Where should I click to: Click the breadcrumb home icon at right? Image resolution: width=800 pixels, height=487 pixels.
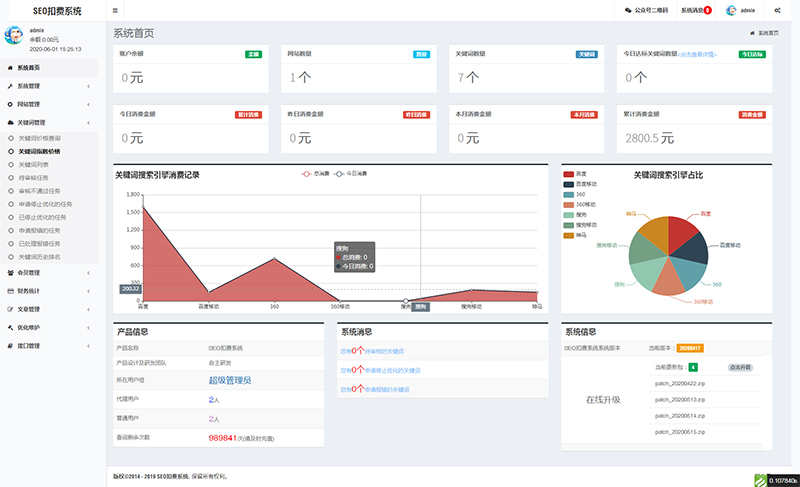pos(752,33)
